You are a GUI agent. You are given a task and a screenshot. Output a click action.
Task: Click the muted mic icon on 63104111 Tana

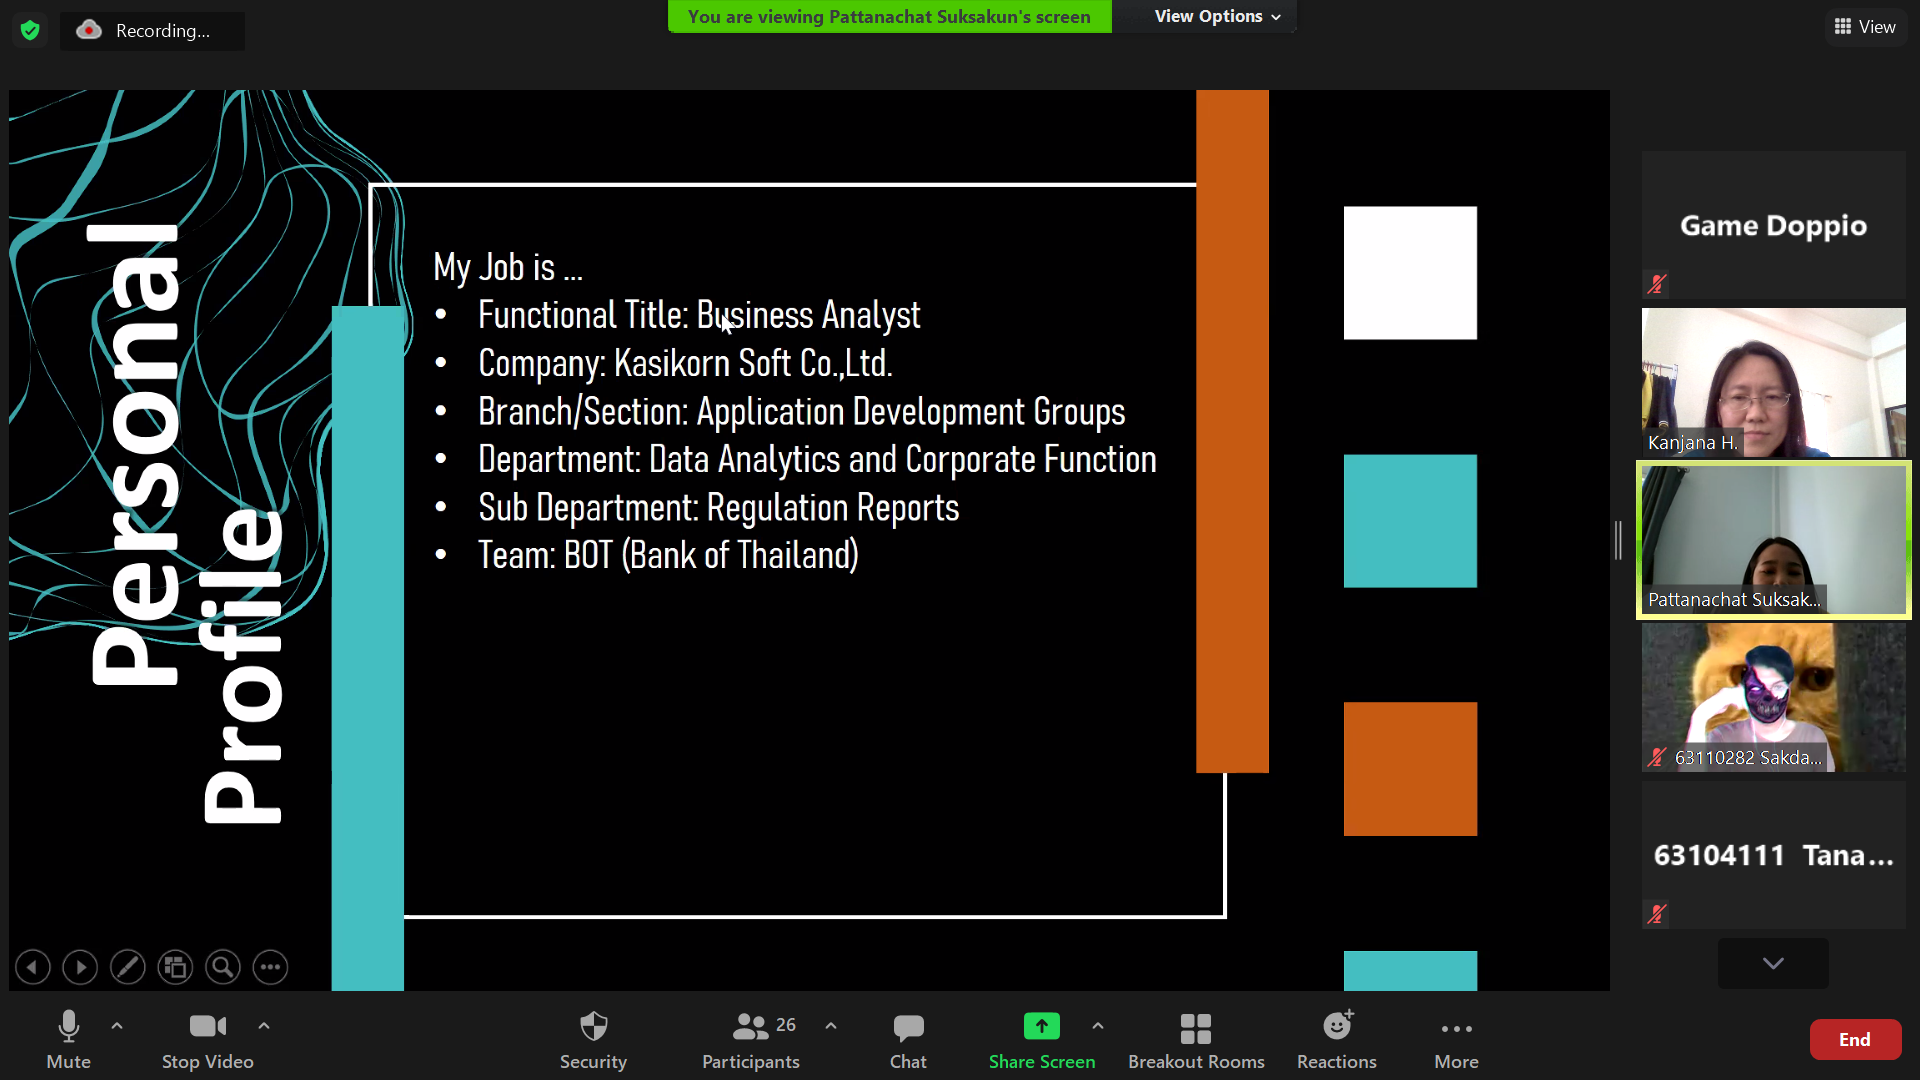tap(1657, 914)
